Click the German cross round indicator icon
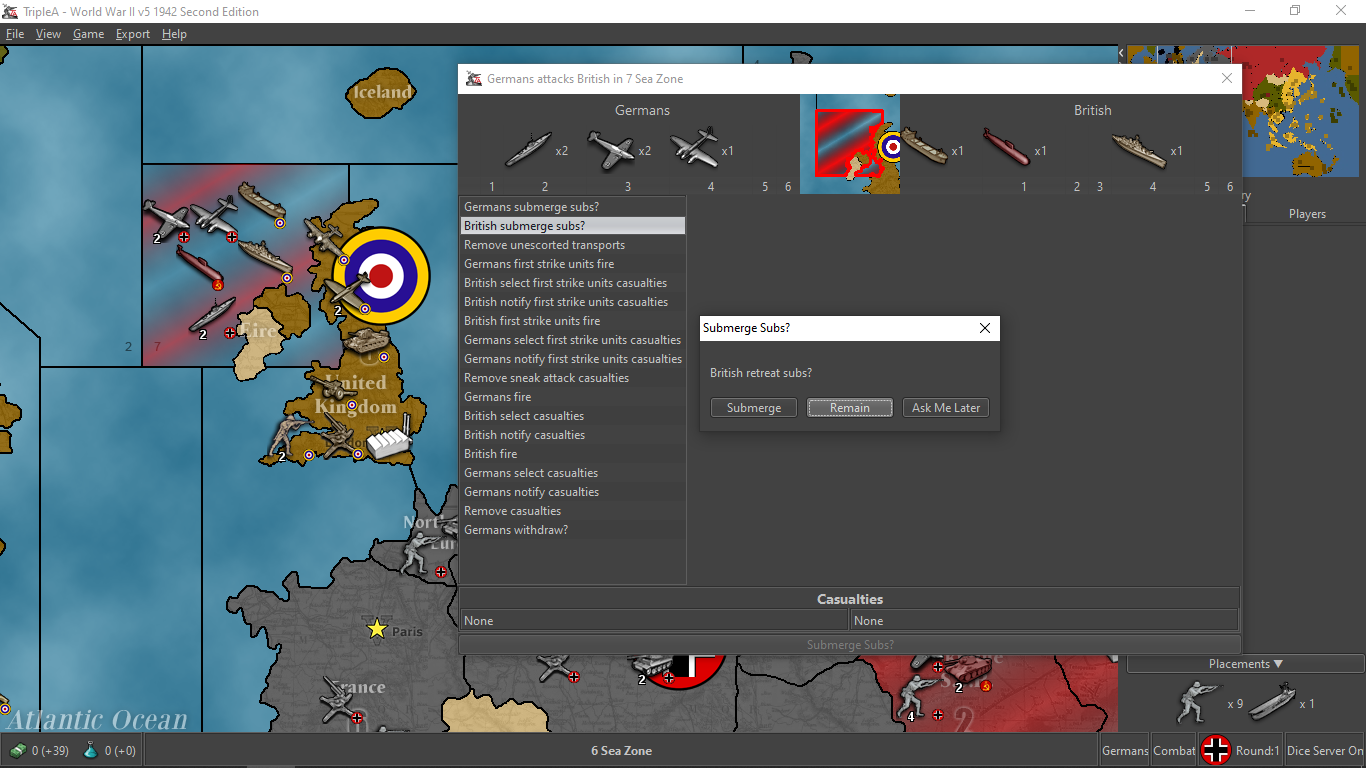The width and height of the screenshot is (1366, 768). 1216,749
